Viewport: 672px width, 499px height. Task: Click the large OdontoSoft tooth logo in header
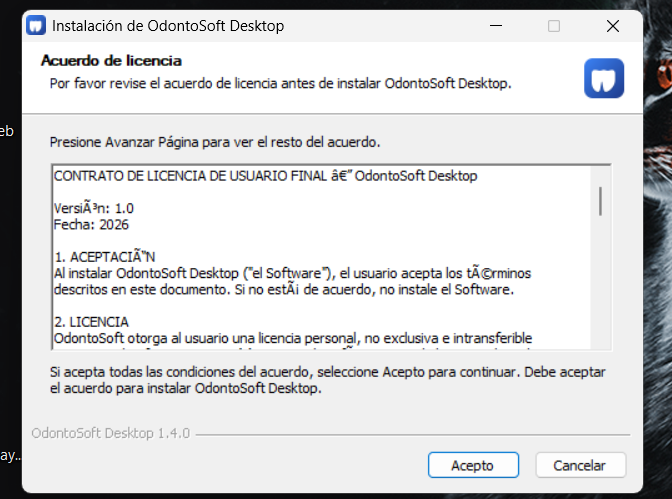coord(603,78)
